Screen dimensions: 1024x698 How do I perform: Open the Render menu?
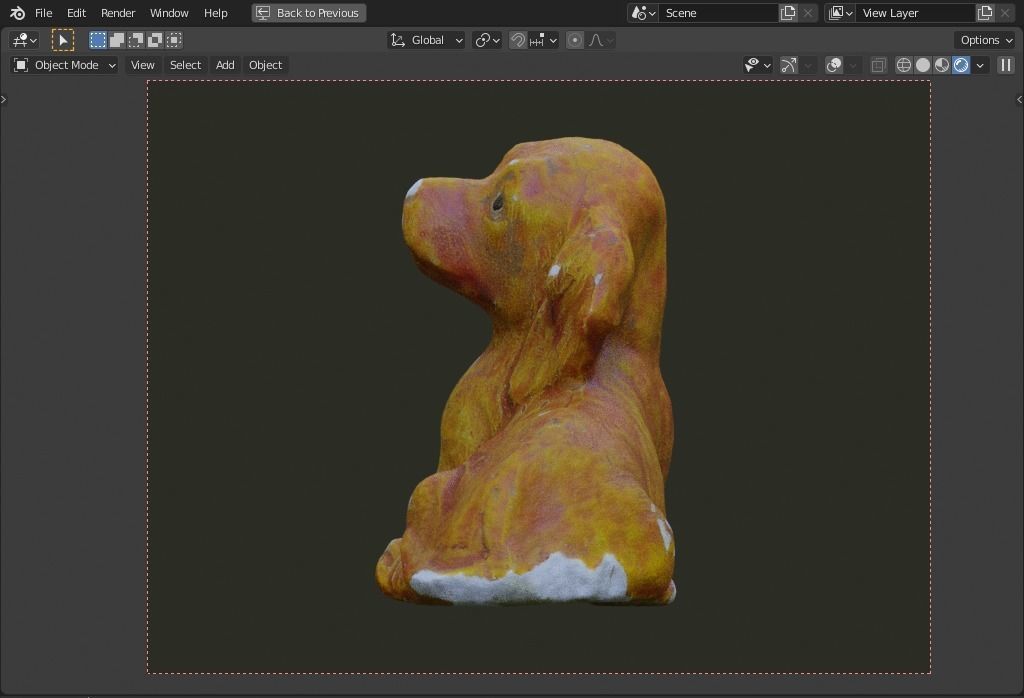pos(118,13)
